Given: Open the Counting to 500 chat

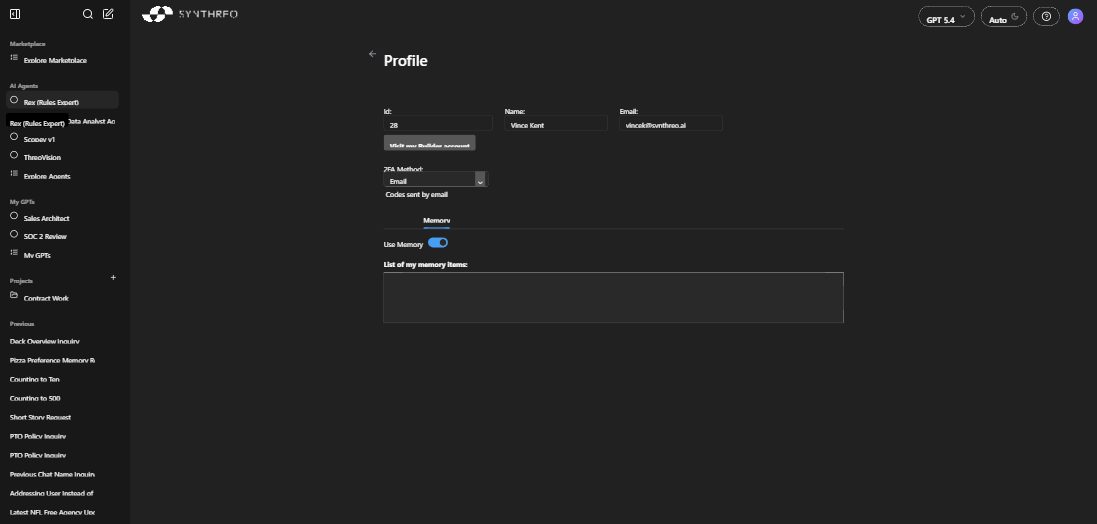Looking at the screenshot, I should click(x=35, y=398).
